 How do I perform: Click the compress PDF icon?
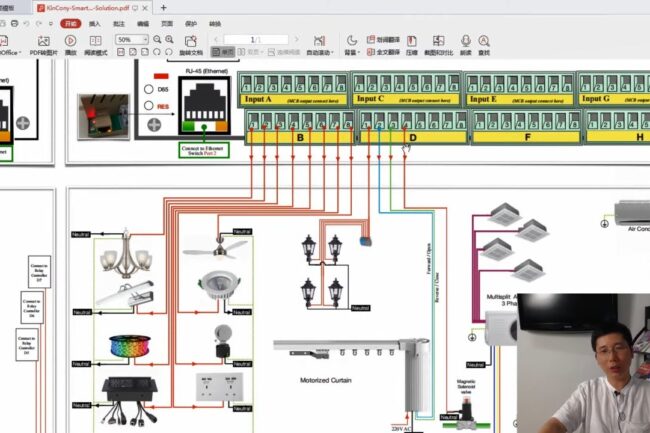[411, 44]
